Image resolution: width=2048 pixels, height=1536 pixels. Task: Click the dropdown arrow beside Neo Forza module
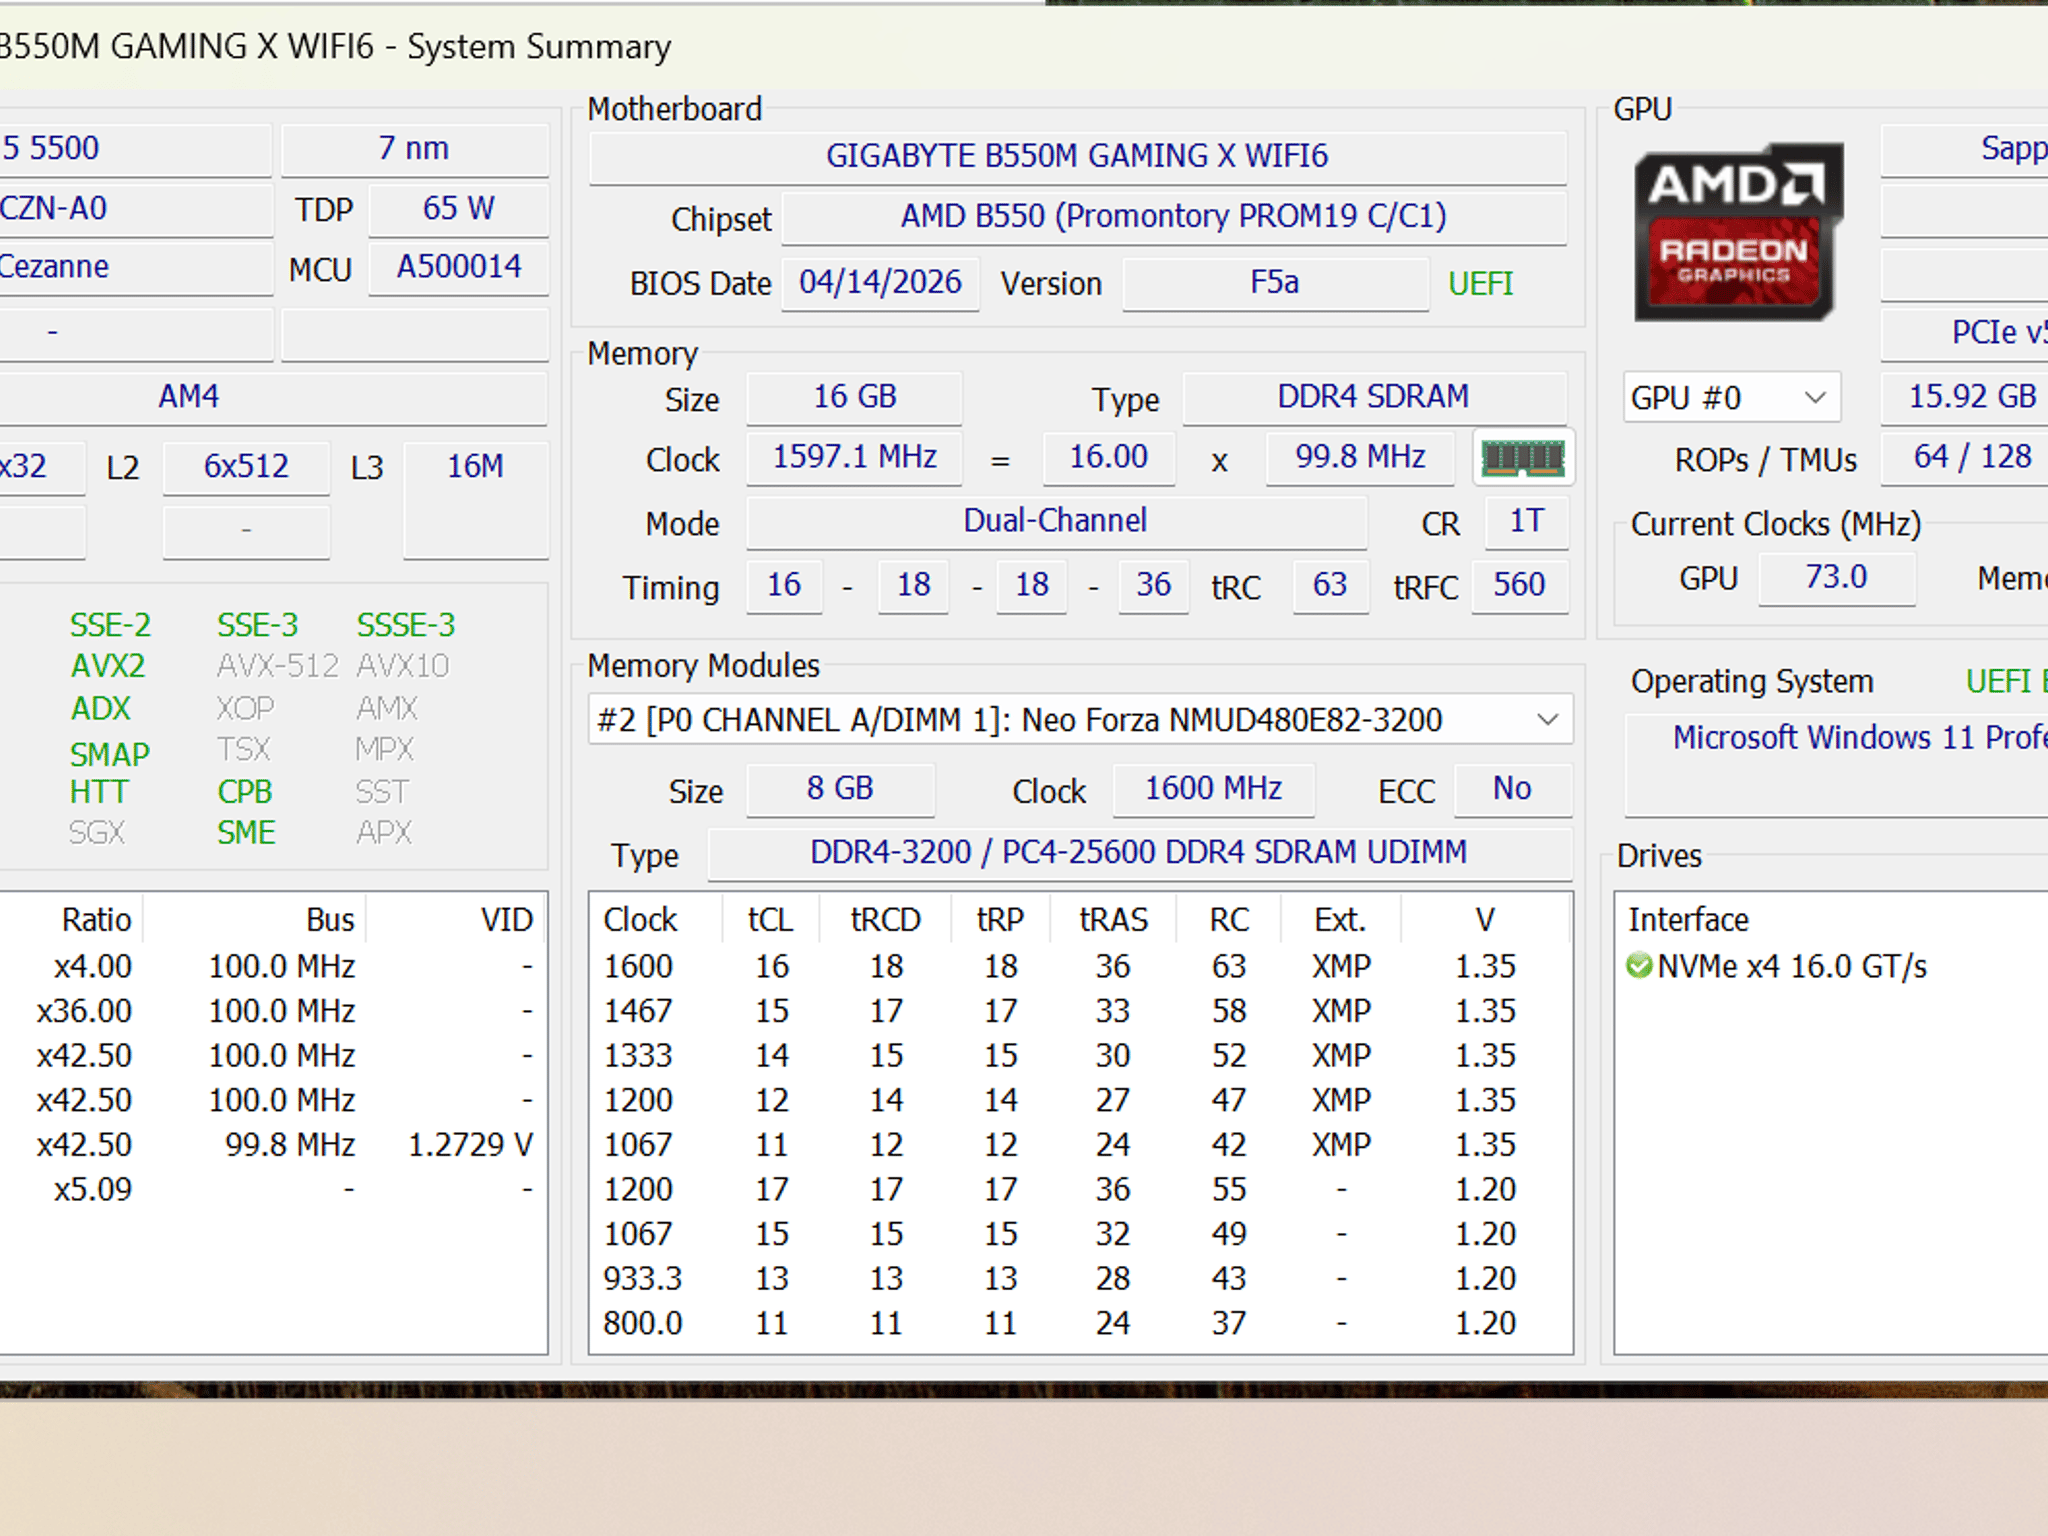(x=1547, y=720)
